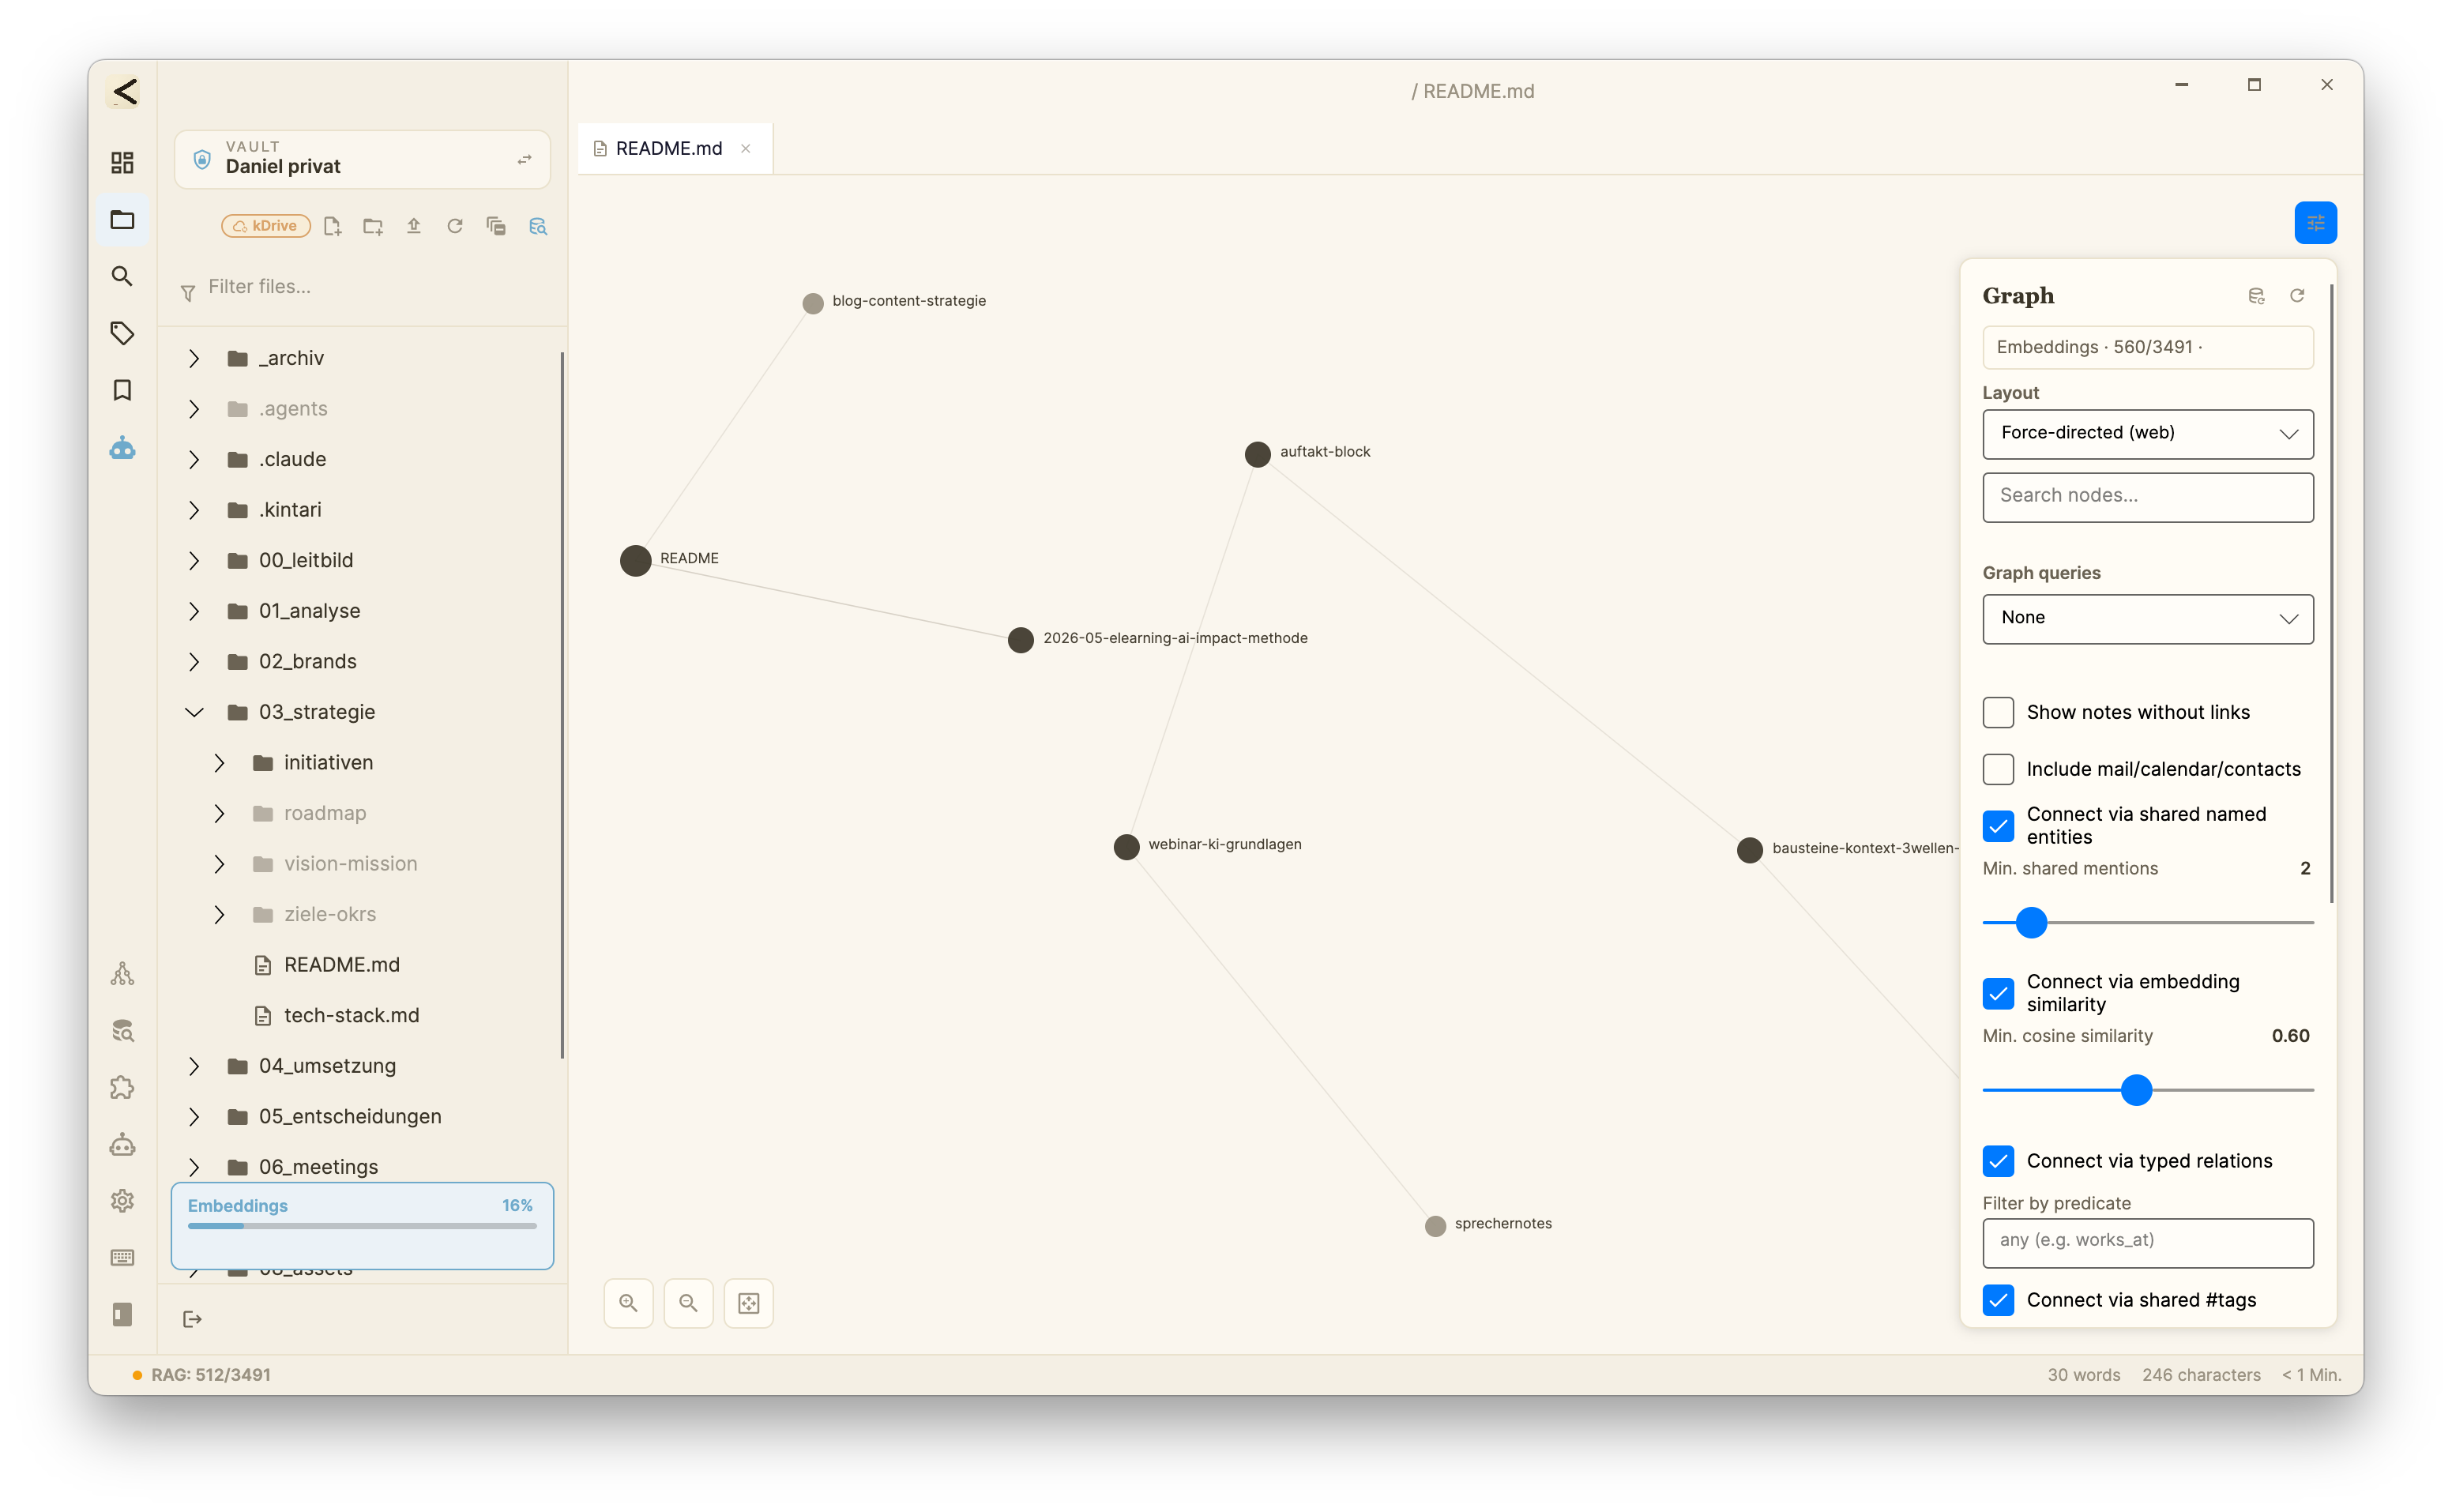Screen dimensions: 2452x1512
Task: Open the Graph queries None dropdown
Action: [2148, 618]
